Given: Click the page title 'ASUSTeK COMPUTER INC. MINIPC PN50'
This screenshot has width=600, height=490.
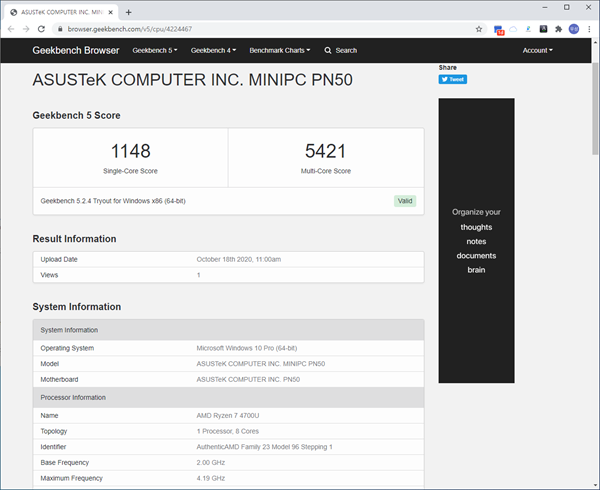Looking at the screenshot, I should 192,80.
